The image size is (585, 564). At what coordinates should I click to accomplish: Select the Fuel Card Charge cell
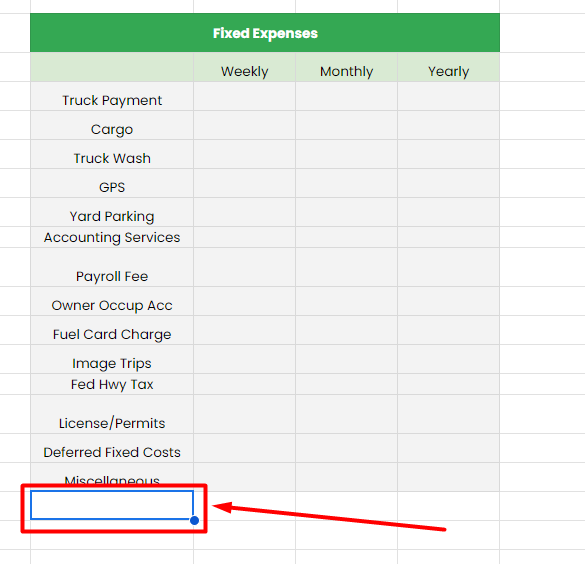point(112,330)
